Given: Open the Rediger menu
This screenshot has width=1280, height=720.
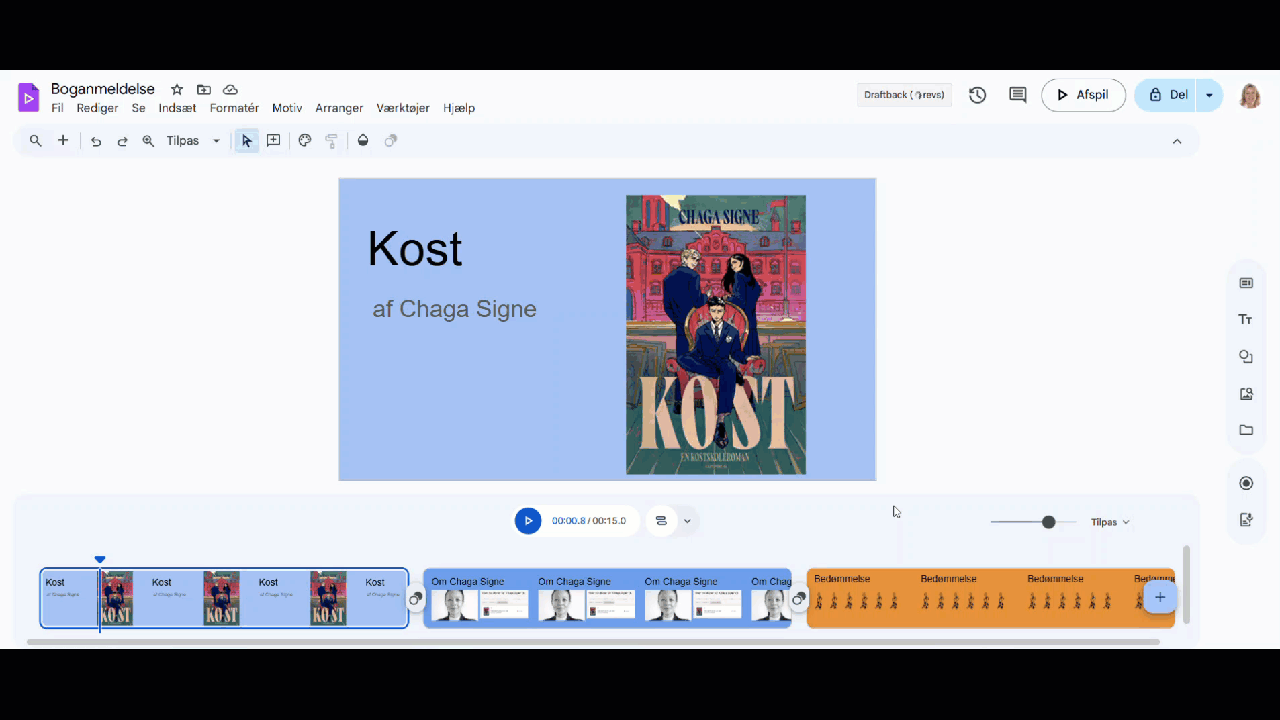Looking at the screenshot, I should pyautogui.click(x=97, y=108).
